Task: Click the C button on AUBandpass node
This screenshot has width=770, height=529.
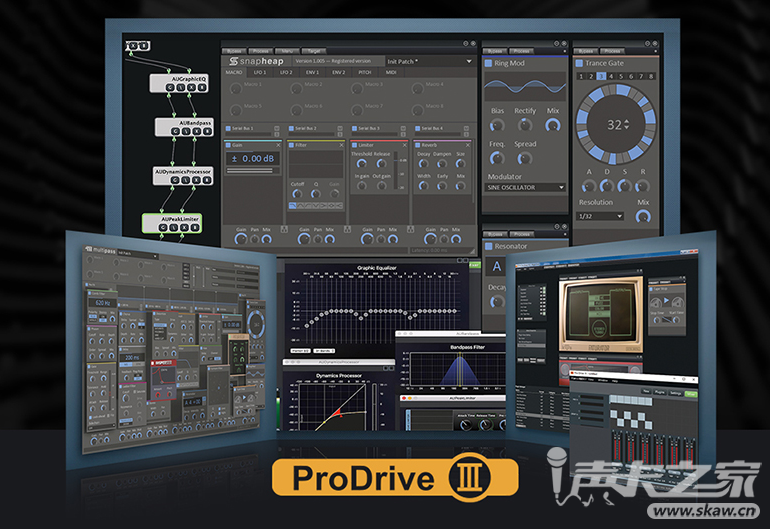Action: 175,131
